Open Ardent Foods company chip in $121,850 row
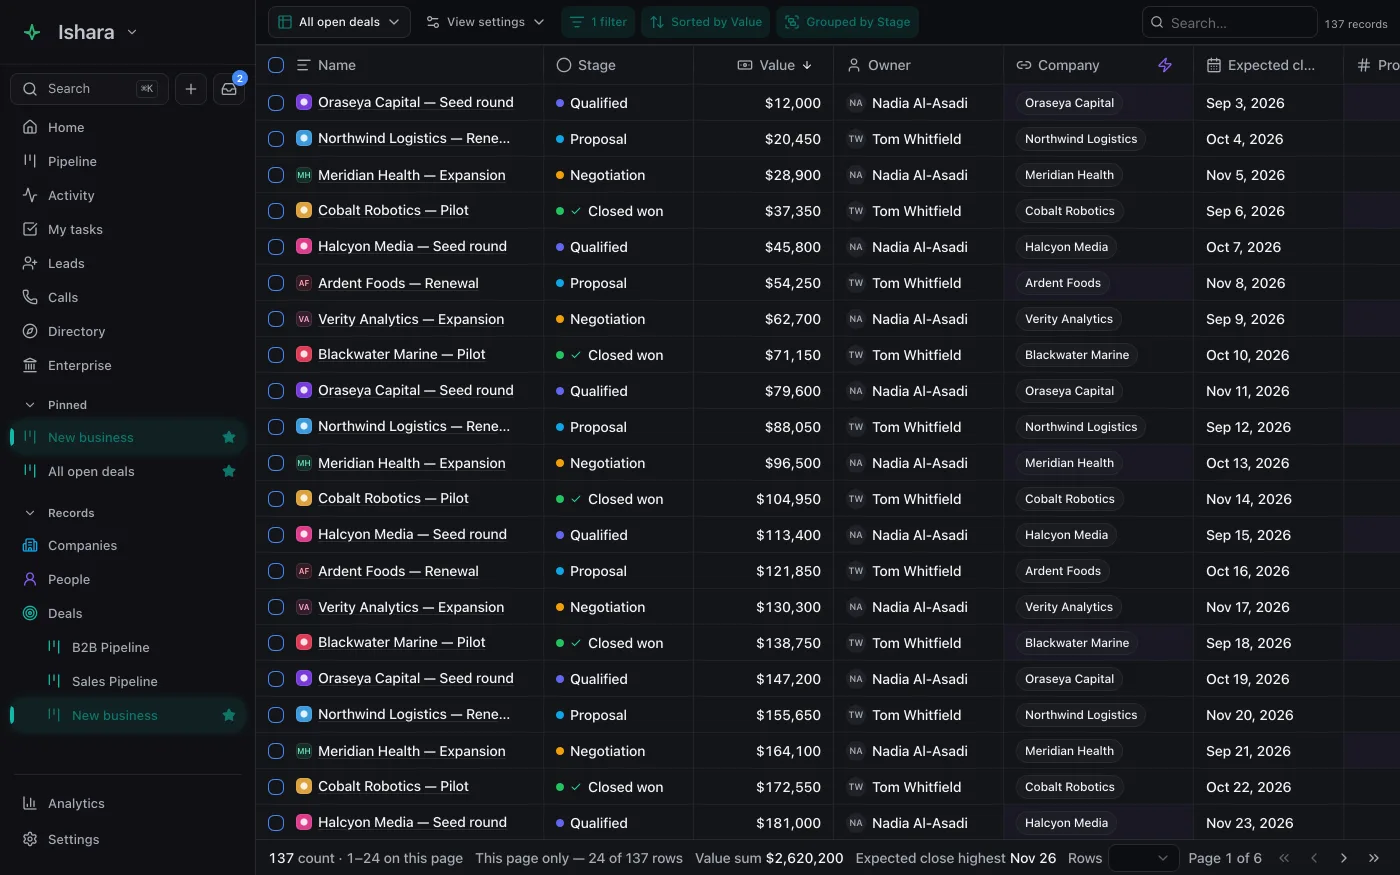The image size is (1400, 875). pyautogui.click(x=1062, y=571)
